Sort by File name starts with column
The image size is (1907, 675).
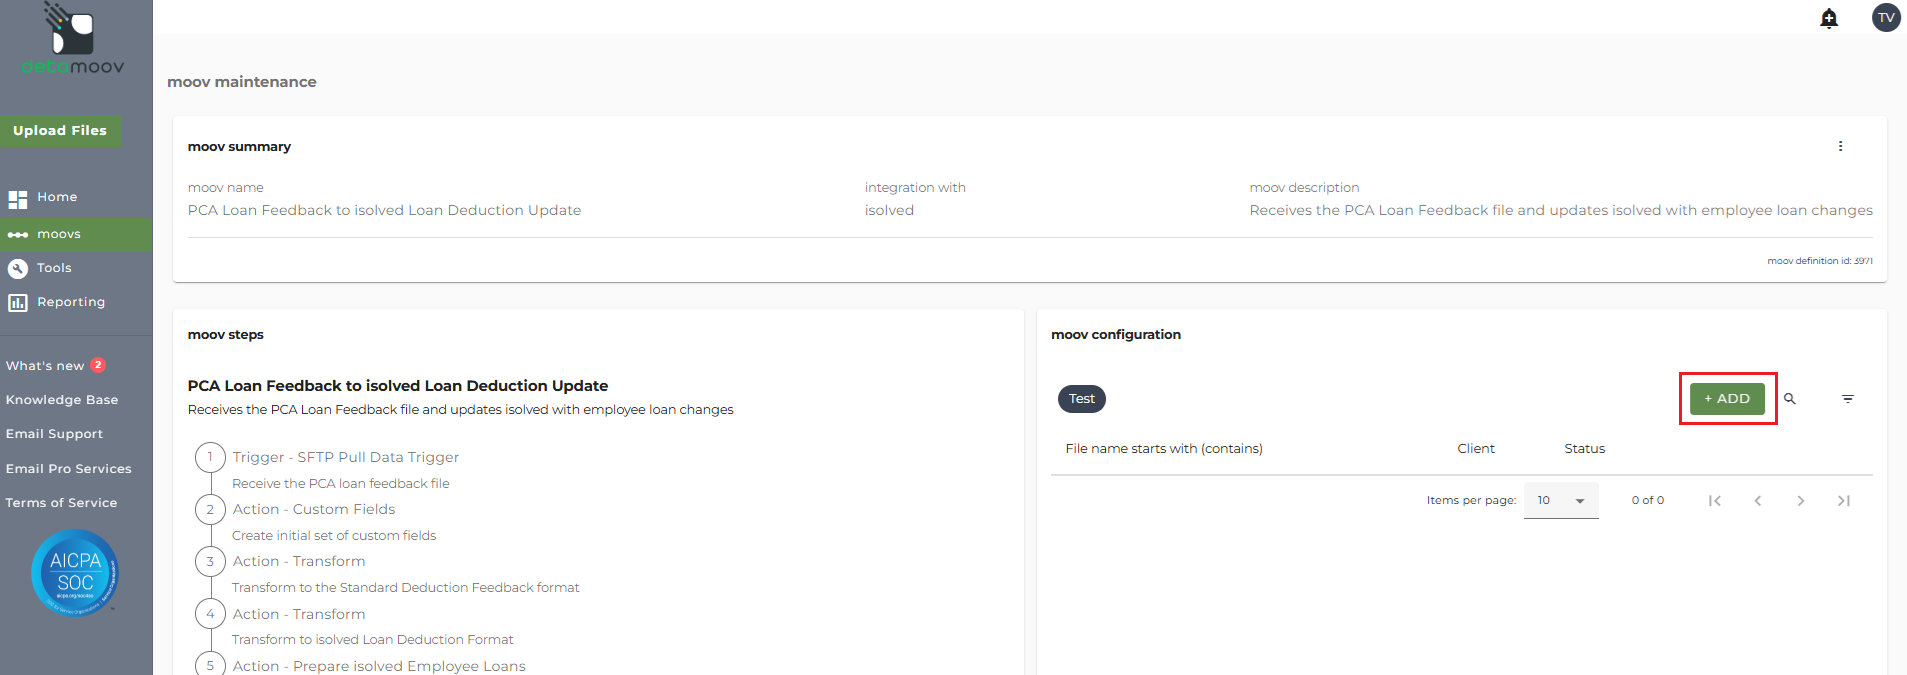[x=1164, y=449]
